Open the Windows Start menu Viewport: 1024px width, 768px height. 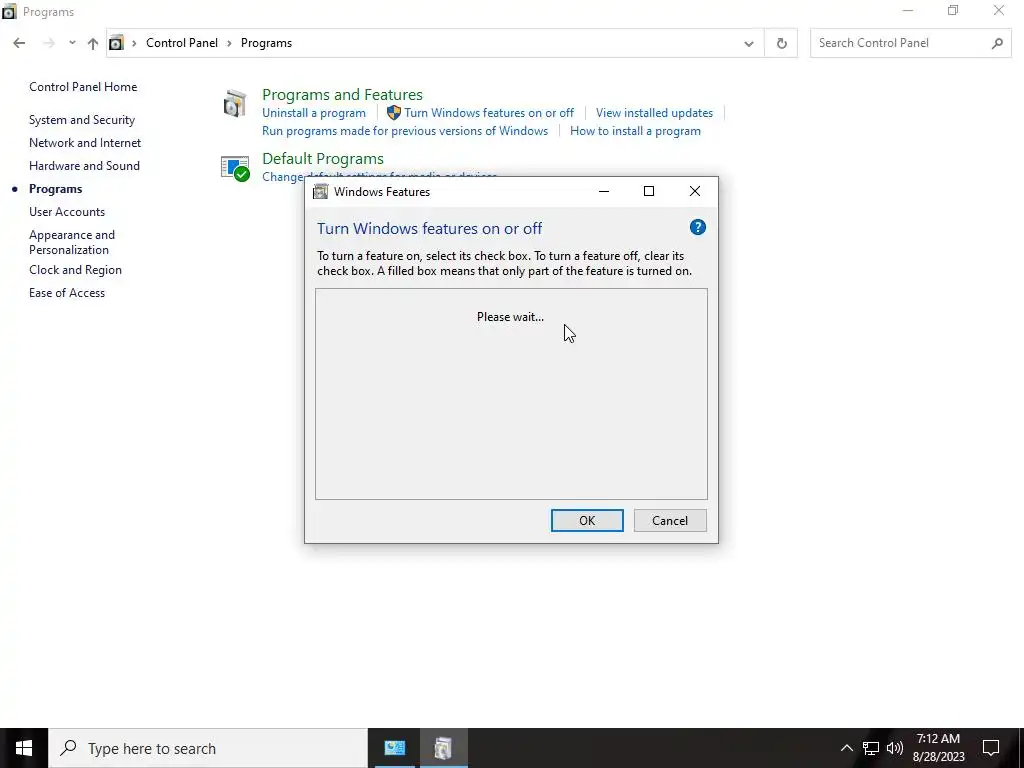click(x=24, y=748)
